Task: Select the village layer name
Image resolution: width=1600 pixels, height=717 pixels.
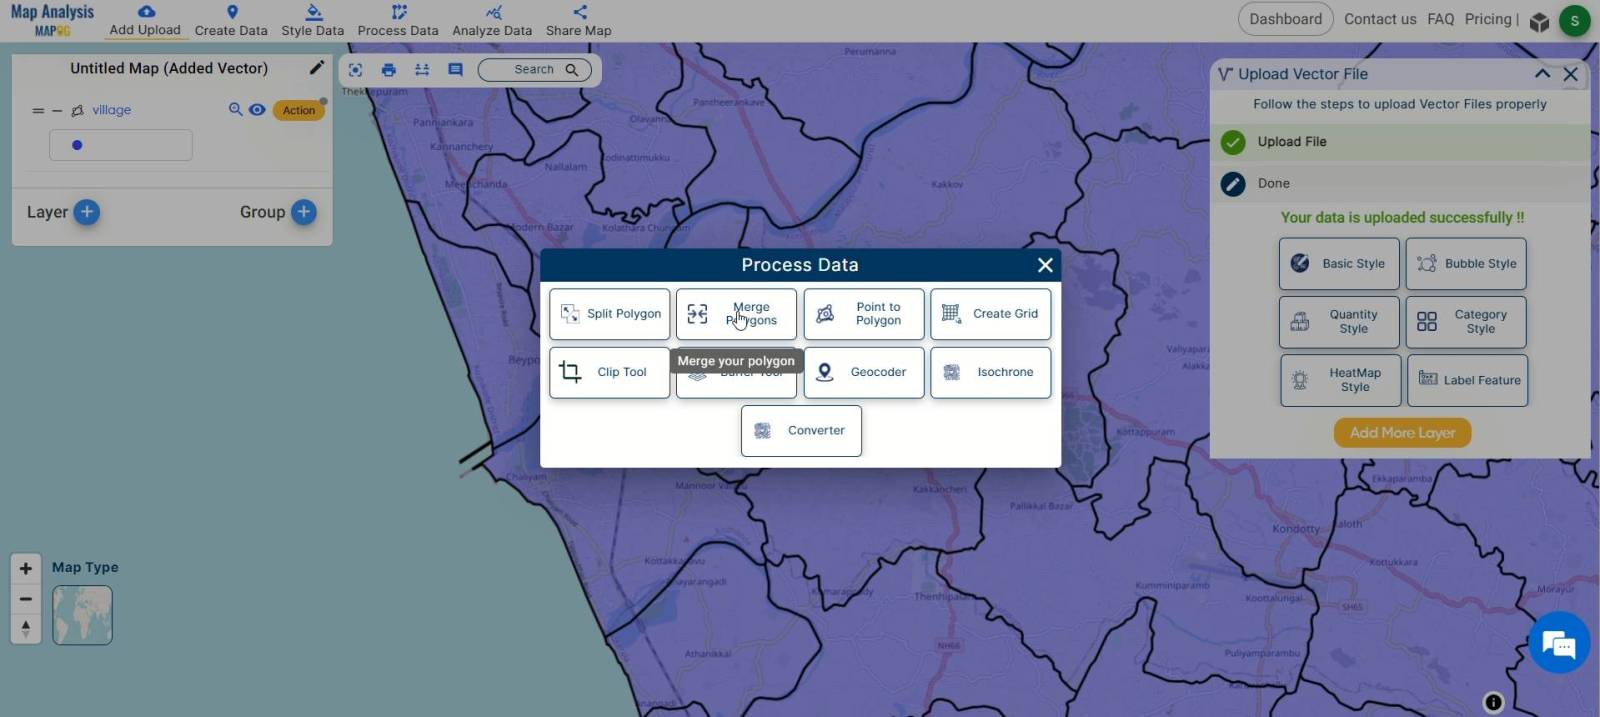Action: 112,110
